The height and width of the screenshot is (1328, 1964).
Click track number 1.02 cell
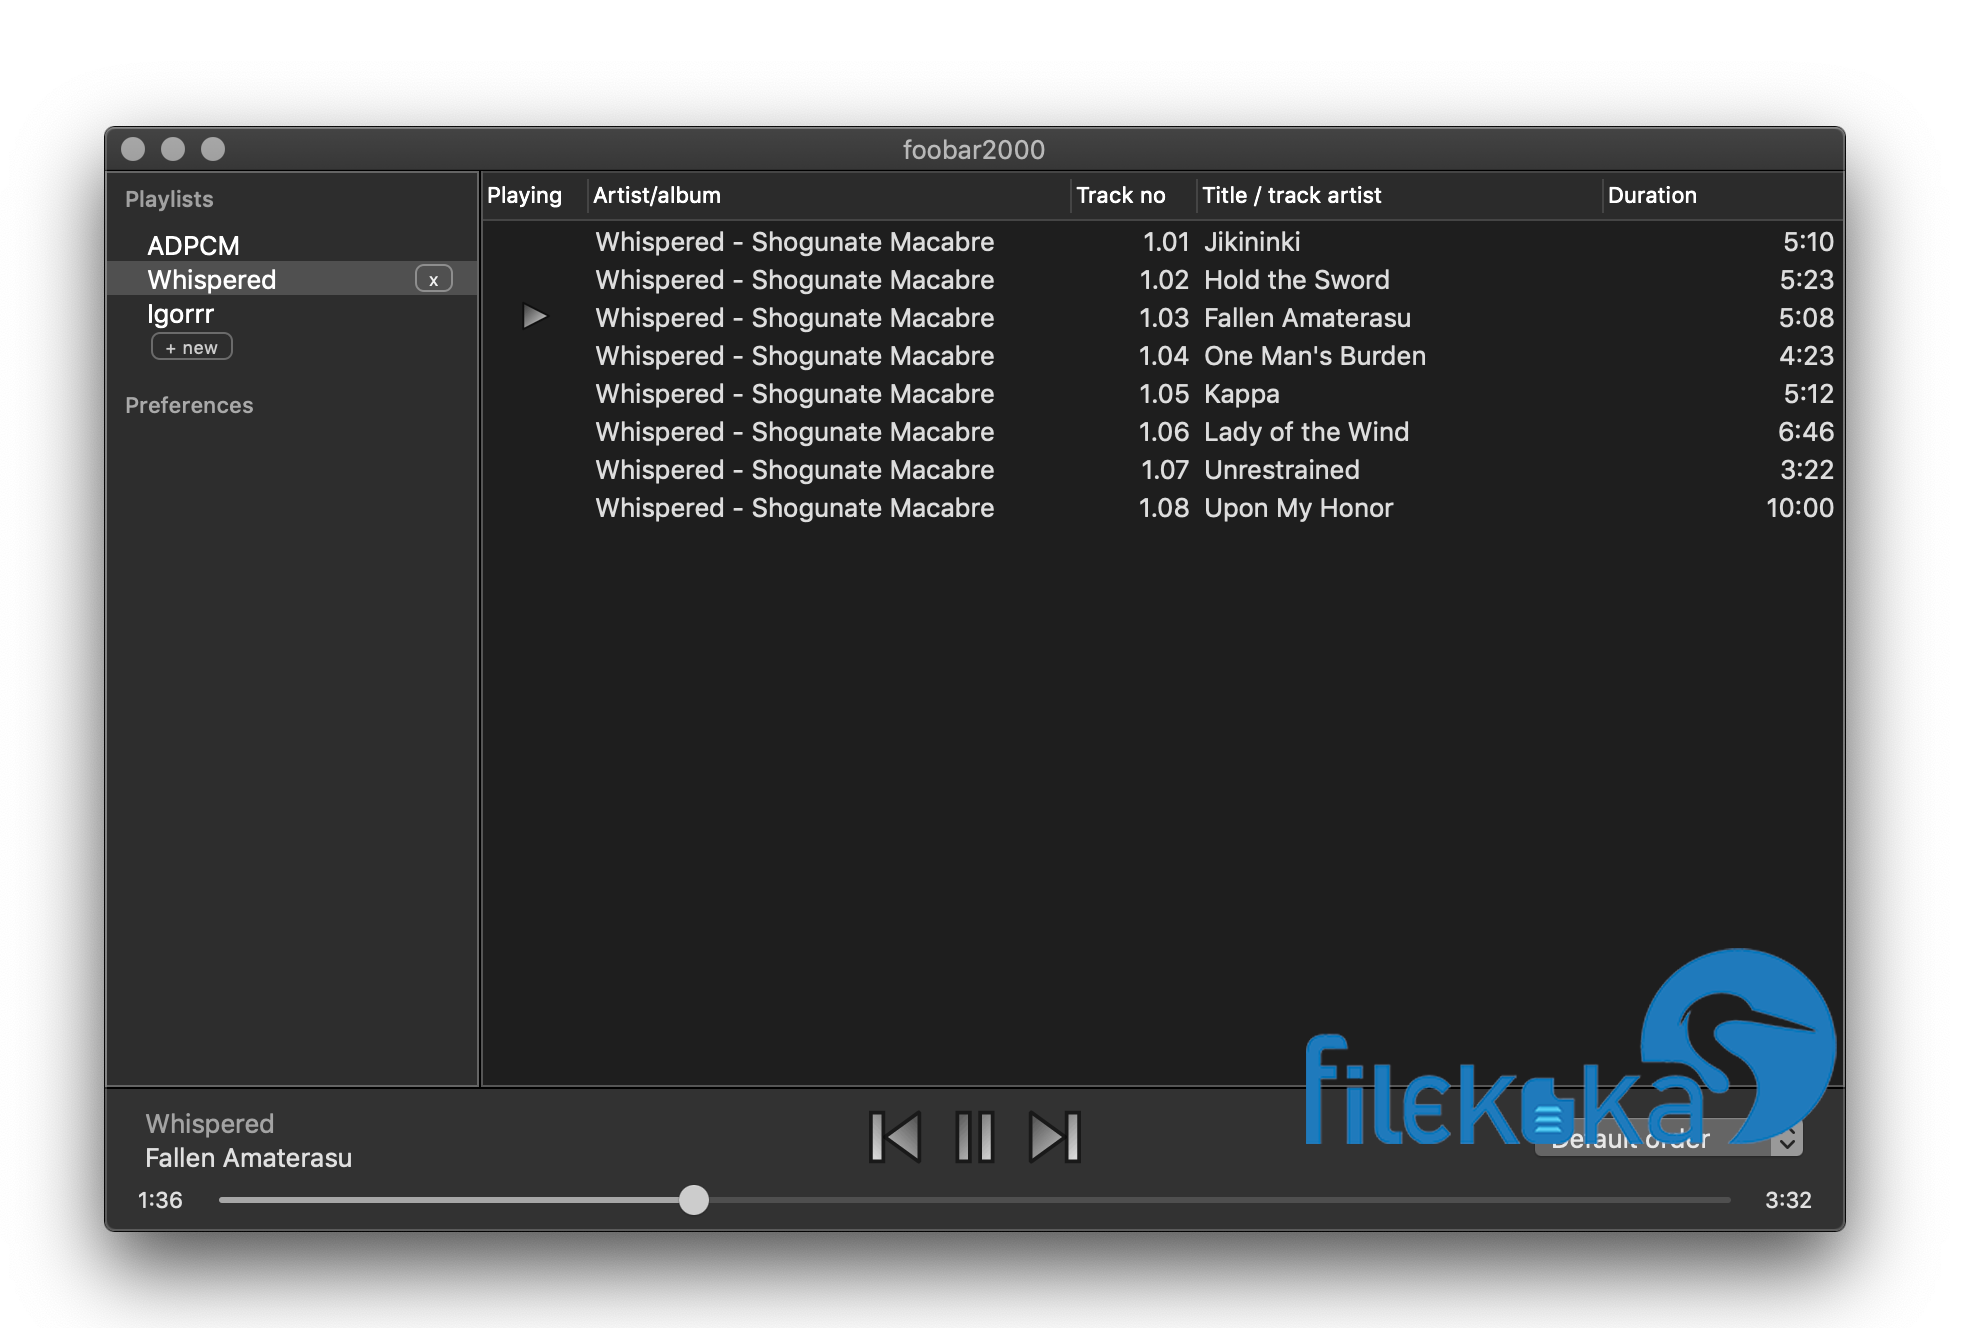pyautogui.click(x=1165, y=280)
